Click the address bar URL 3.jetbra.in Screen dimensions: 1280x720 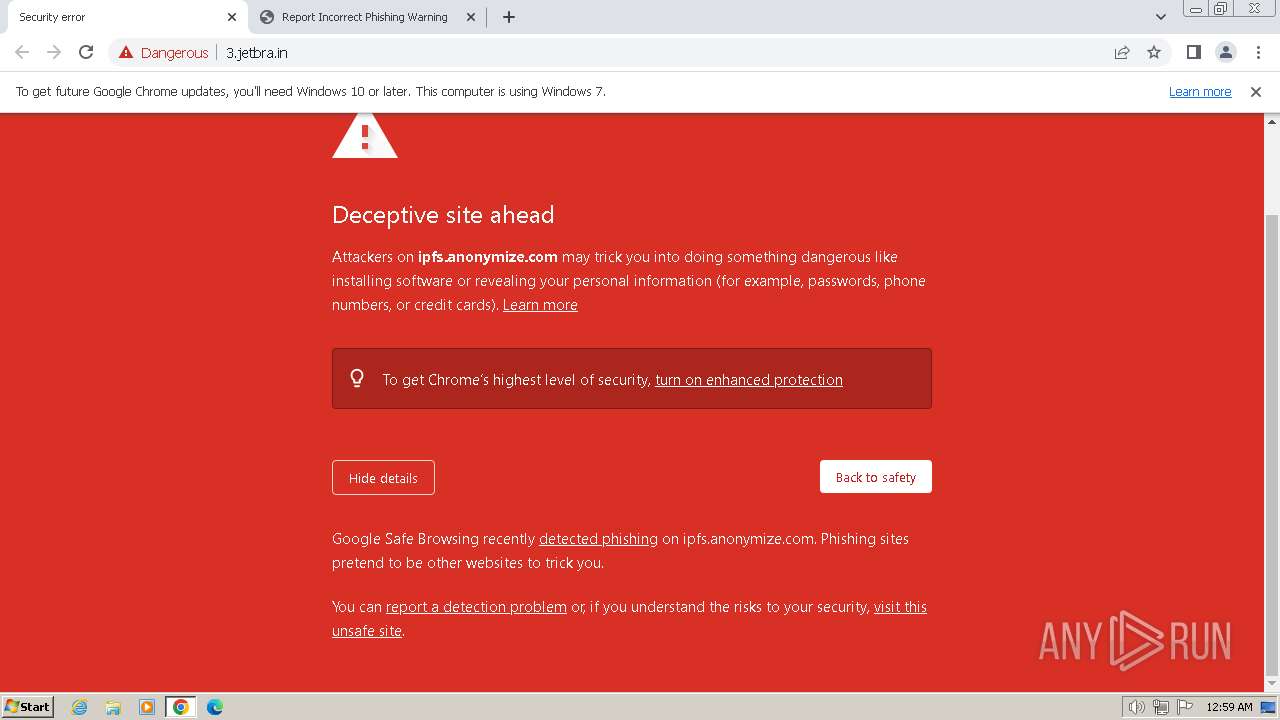[x=257, y=53]
